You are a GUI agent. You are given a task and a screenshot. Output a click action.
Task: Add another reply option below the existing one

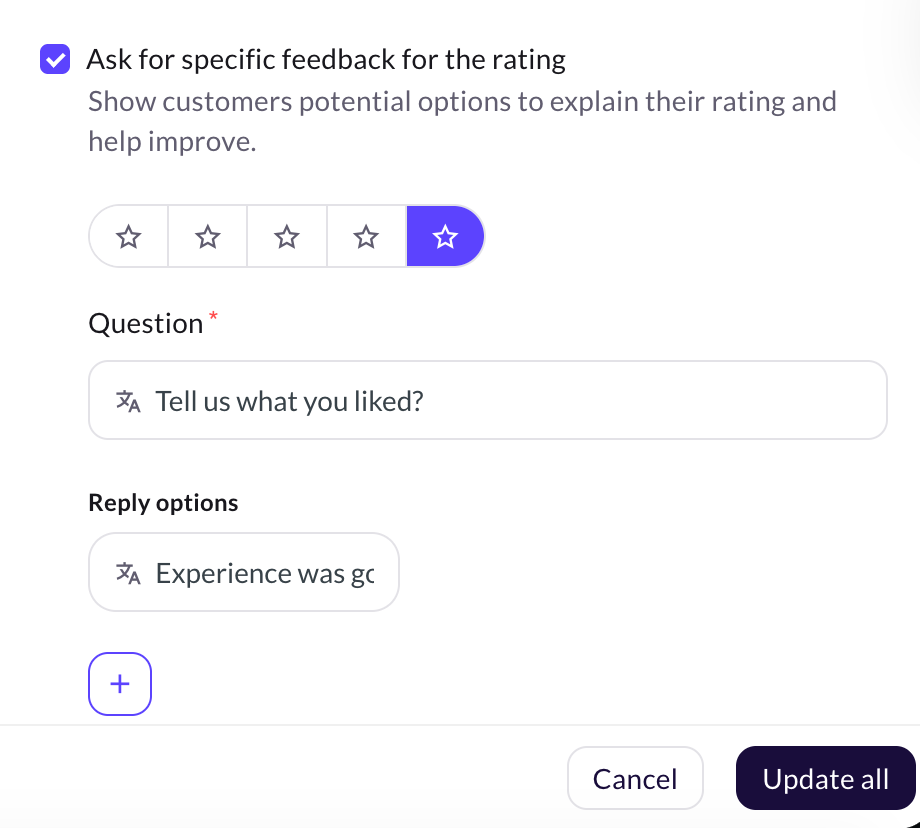click(119, 683)
